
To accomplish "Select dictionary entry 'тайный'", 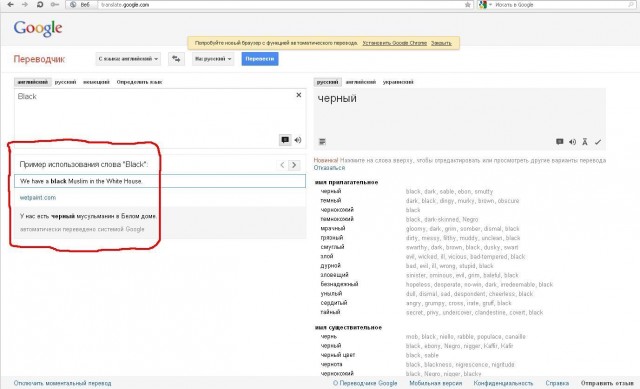I will pos(330,312).
